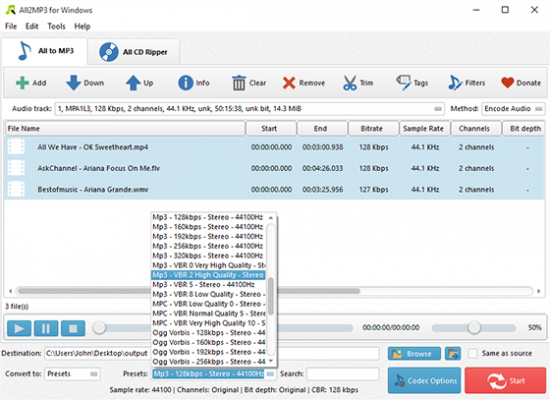
Task: Open the Tools menu
Action: (56, 26)
